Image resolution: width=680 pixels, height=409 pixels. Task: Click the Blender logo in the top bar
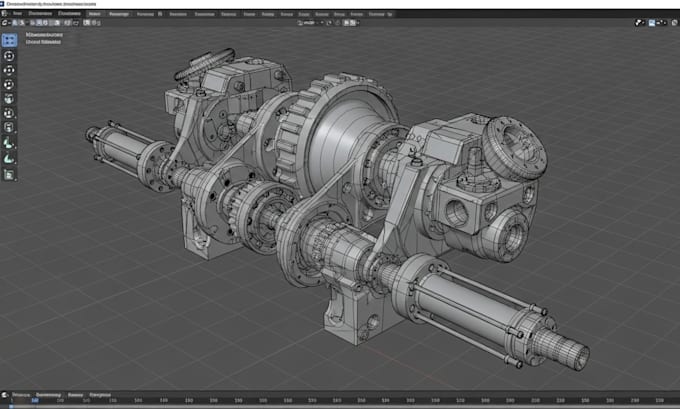[4, 14]
